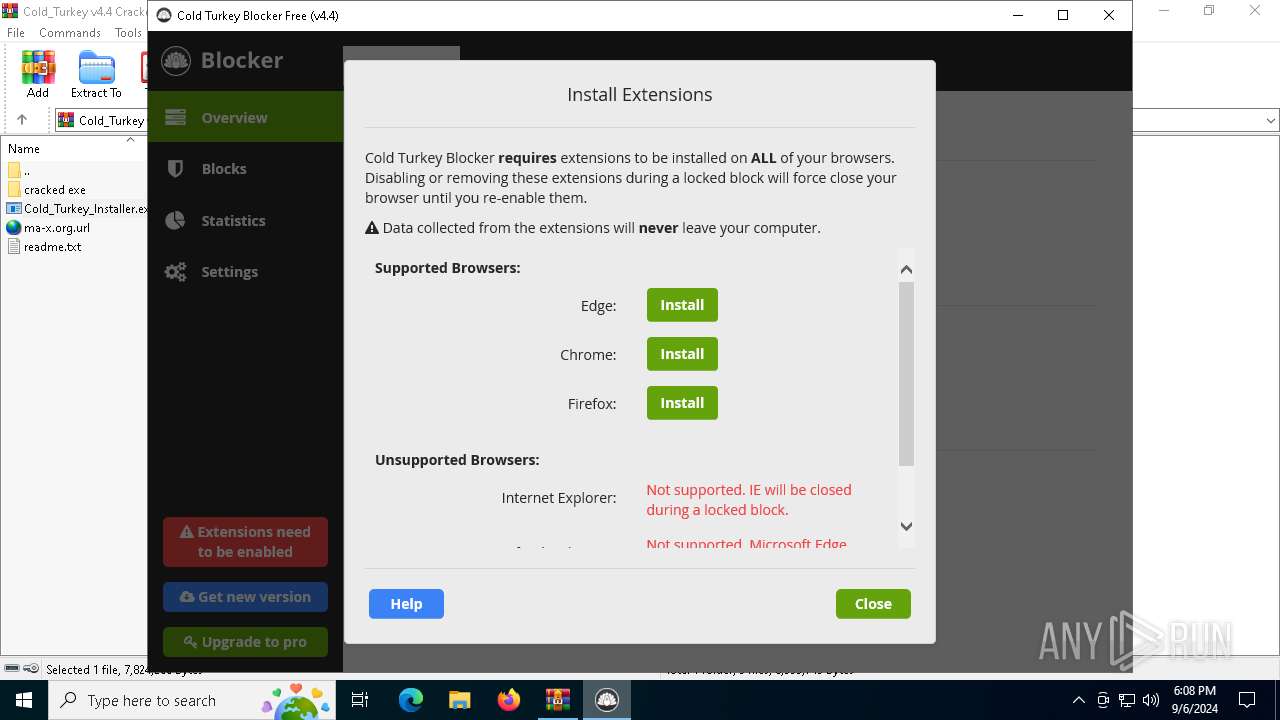Open Help in Install Extensions dialog
The width and height of the screenshot is (1280, 720).
pyautogui.click(x=406, y=604)
